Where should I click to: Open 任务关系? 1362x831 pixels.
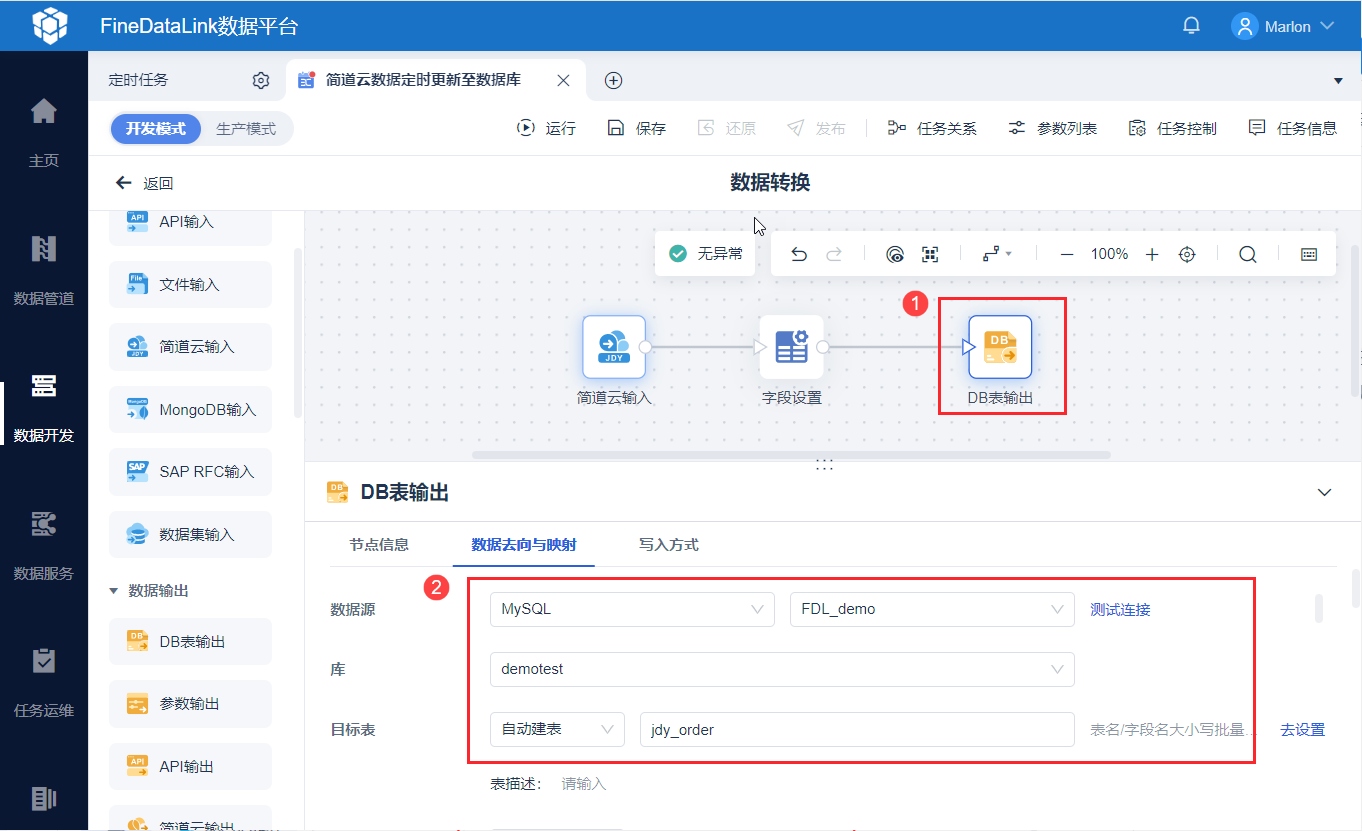[932, 128]
